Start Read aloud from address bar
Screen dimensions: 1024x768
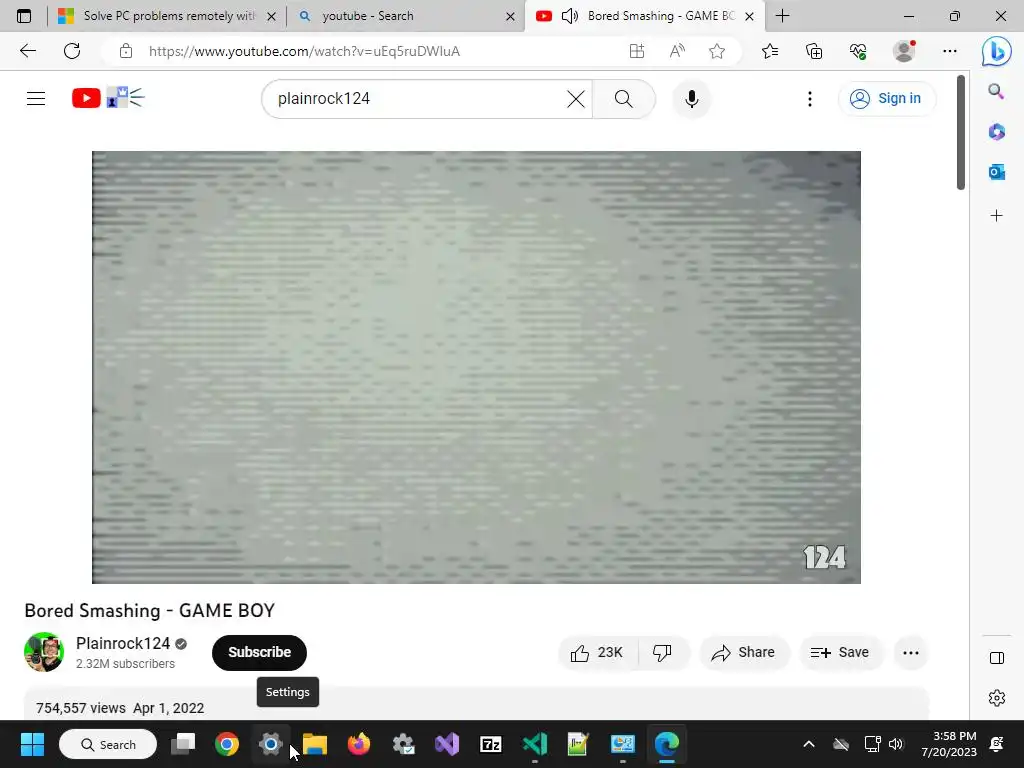pyautogui.click(x=677, y=51)
